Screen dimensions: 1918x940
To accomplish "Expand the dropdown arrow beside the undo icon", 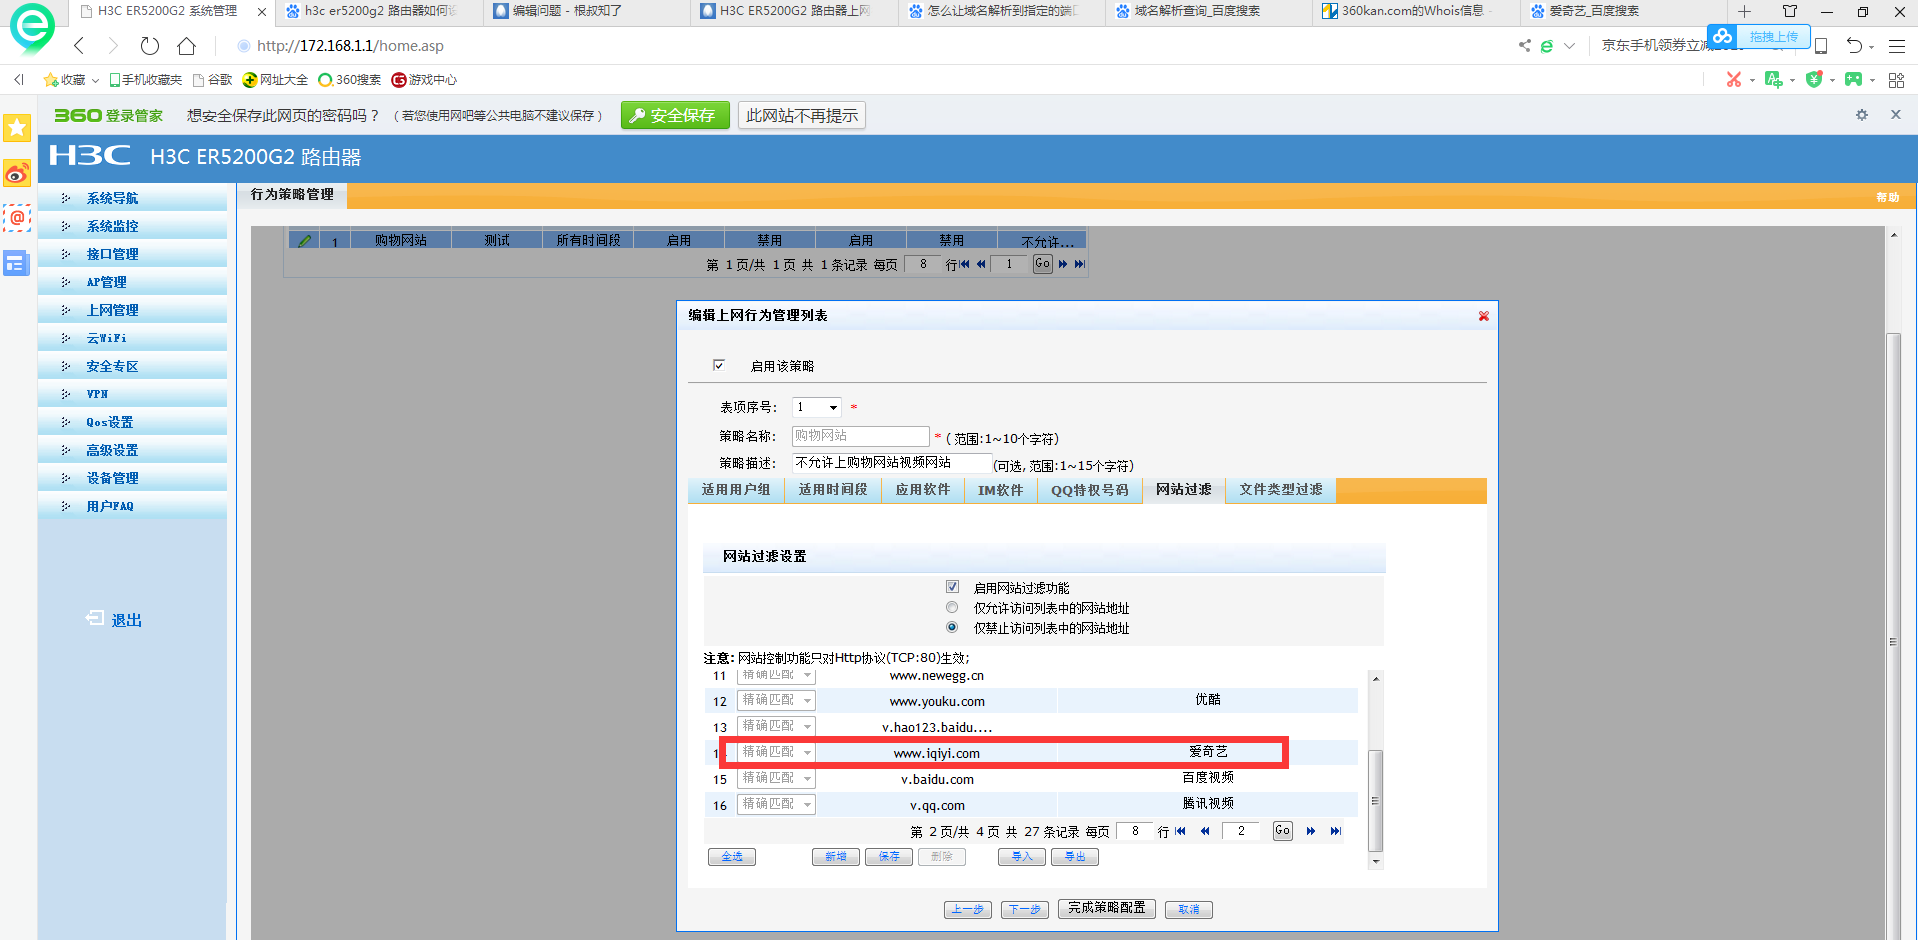I will coord(1871,47).
